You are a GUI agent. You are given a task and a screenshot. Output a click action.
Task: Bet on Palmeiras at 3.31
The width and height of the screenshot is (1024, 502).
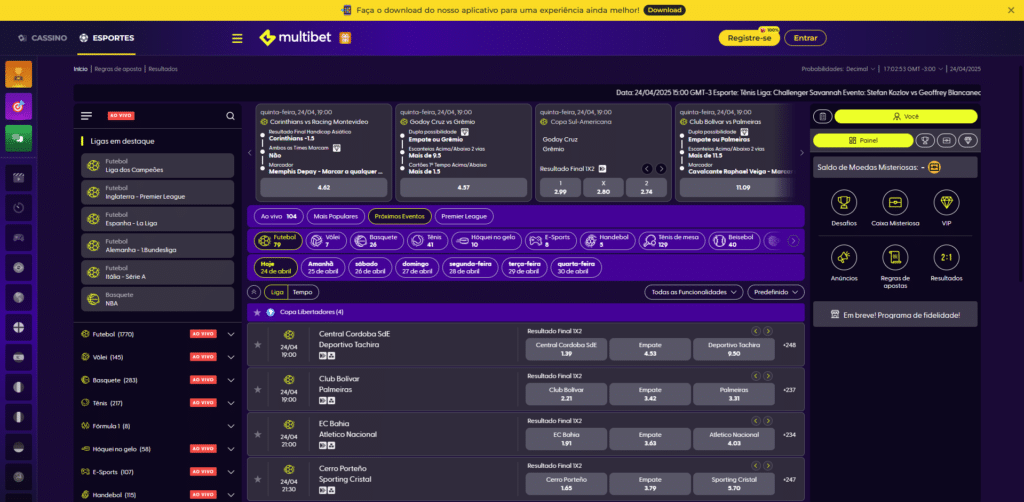[734, 394]
